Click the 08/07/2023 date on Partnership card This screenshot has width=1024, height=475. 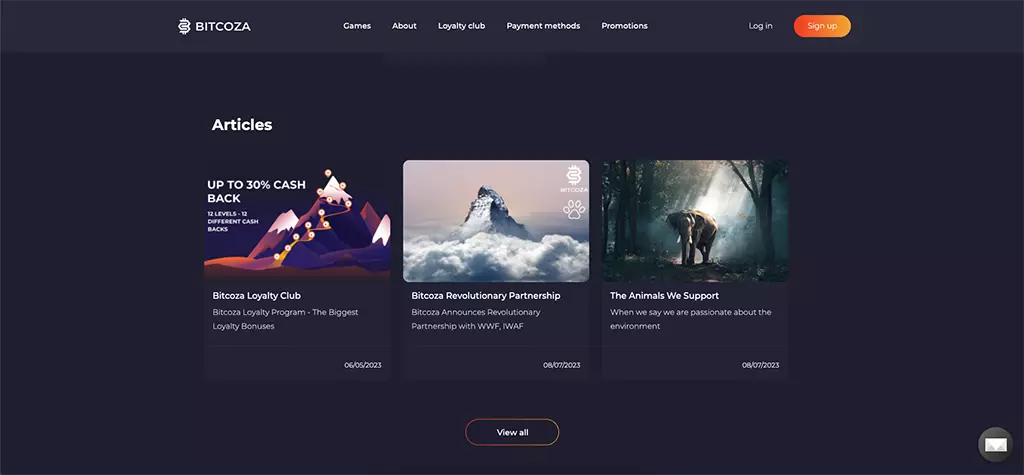pos(562,365)
